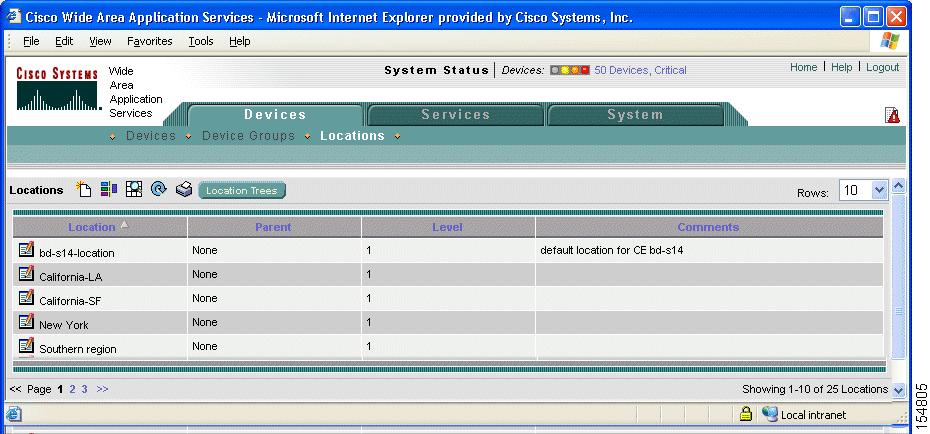The height and width of the screenshot is (434, 930).
Task: Open the Tools menu
Action: (x=201, y=41)
